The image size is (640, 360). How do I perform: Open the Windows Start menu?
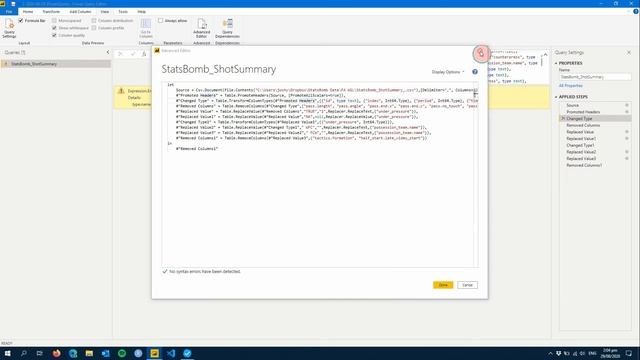coord(7,353)
